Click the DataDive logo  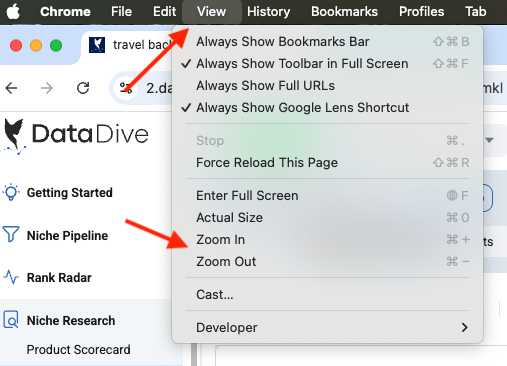76,136
